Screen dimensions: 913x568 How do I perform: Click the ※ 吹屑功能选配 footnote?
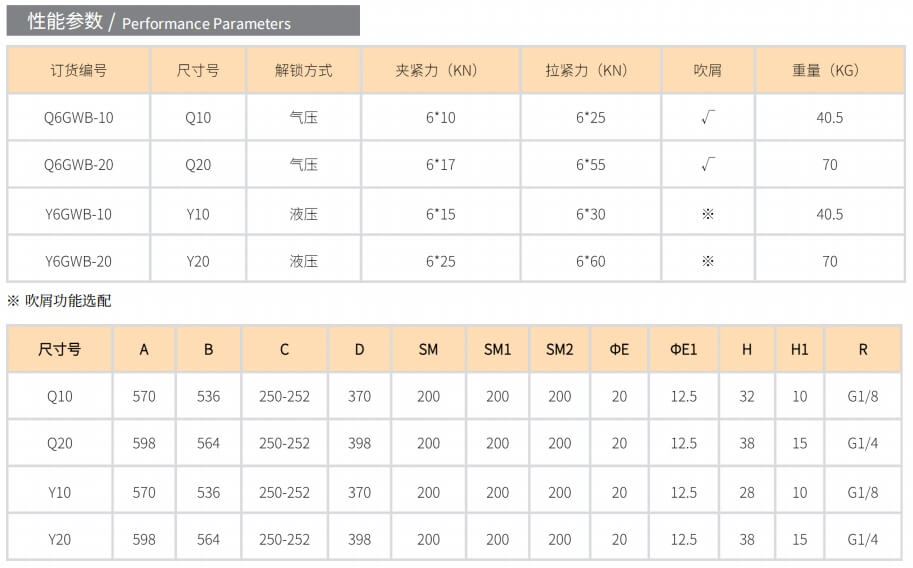point(59,301)
